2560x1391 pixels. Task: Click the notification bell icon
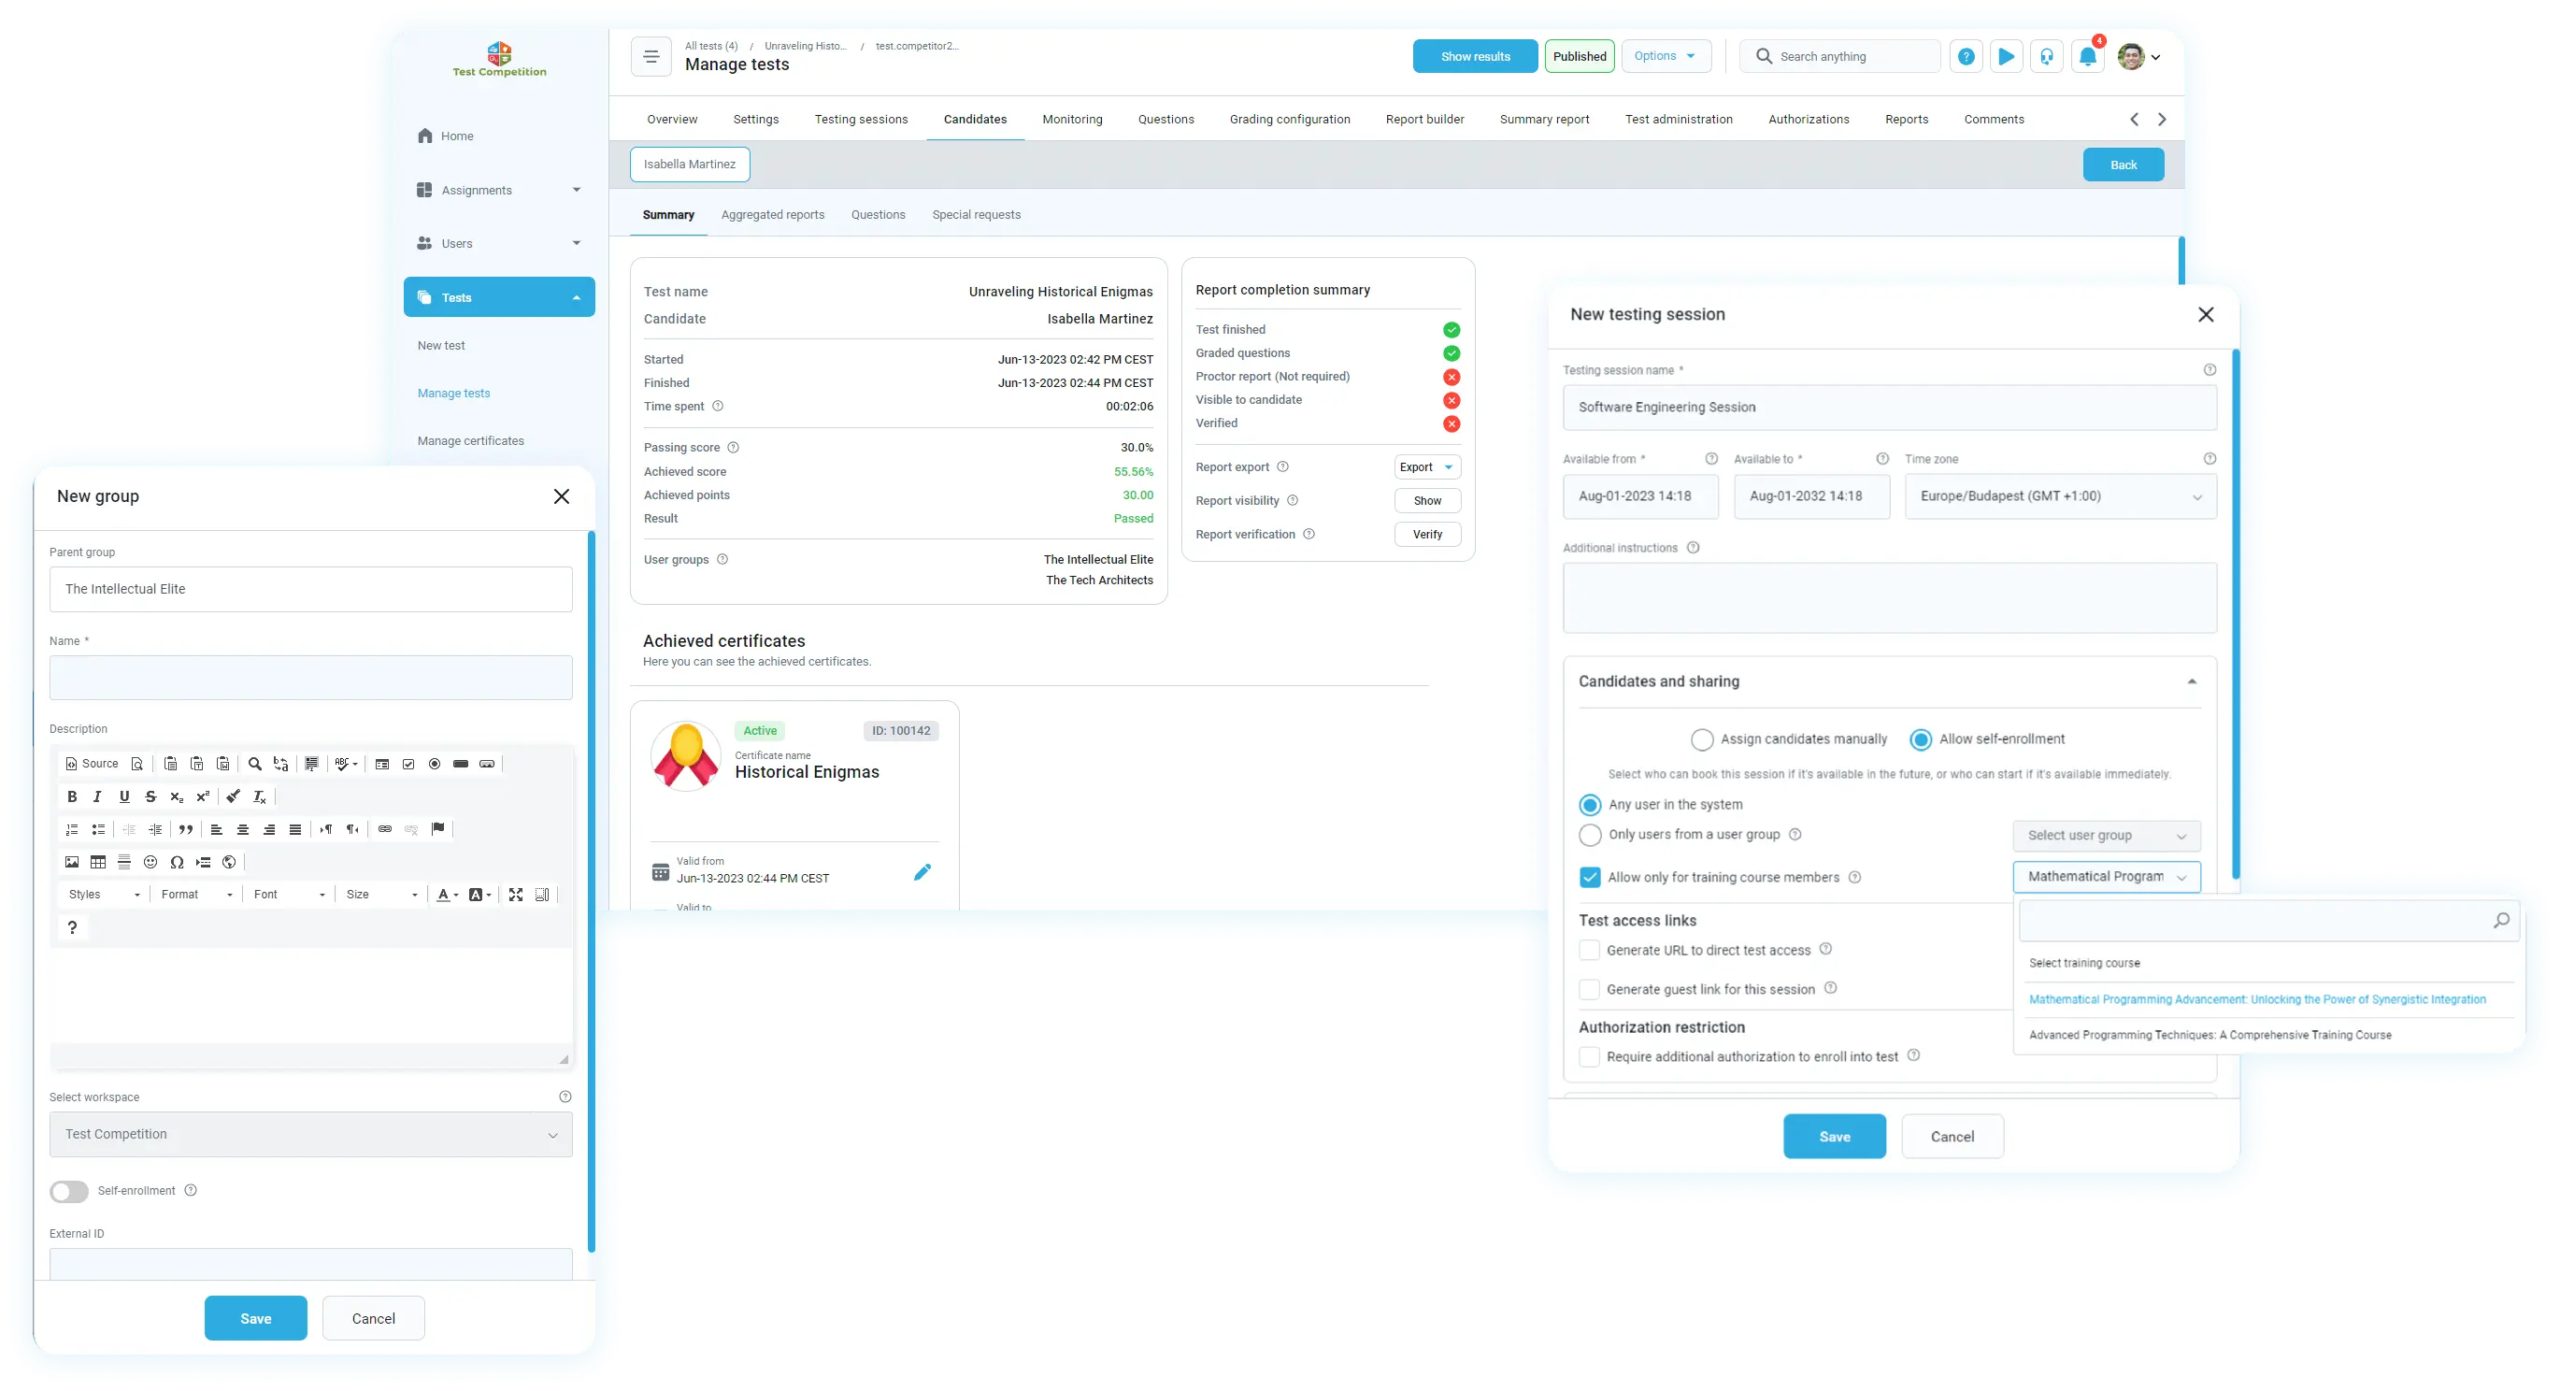[2087, 57]
